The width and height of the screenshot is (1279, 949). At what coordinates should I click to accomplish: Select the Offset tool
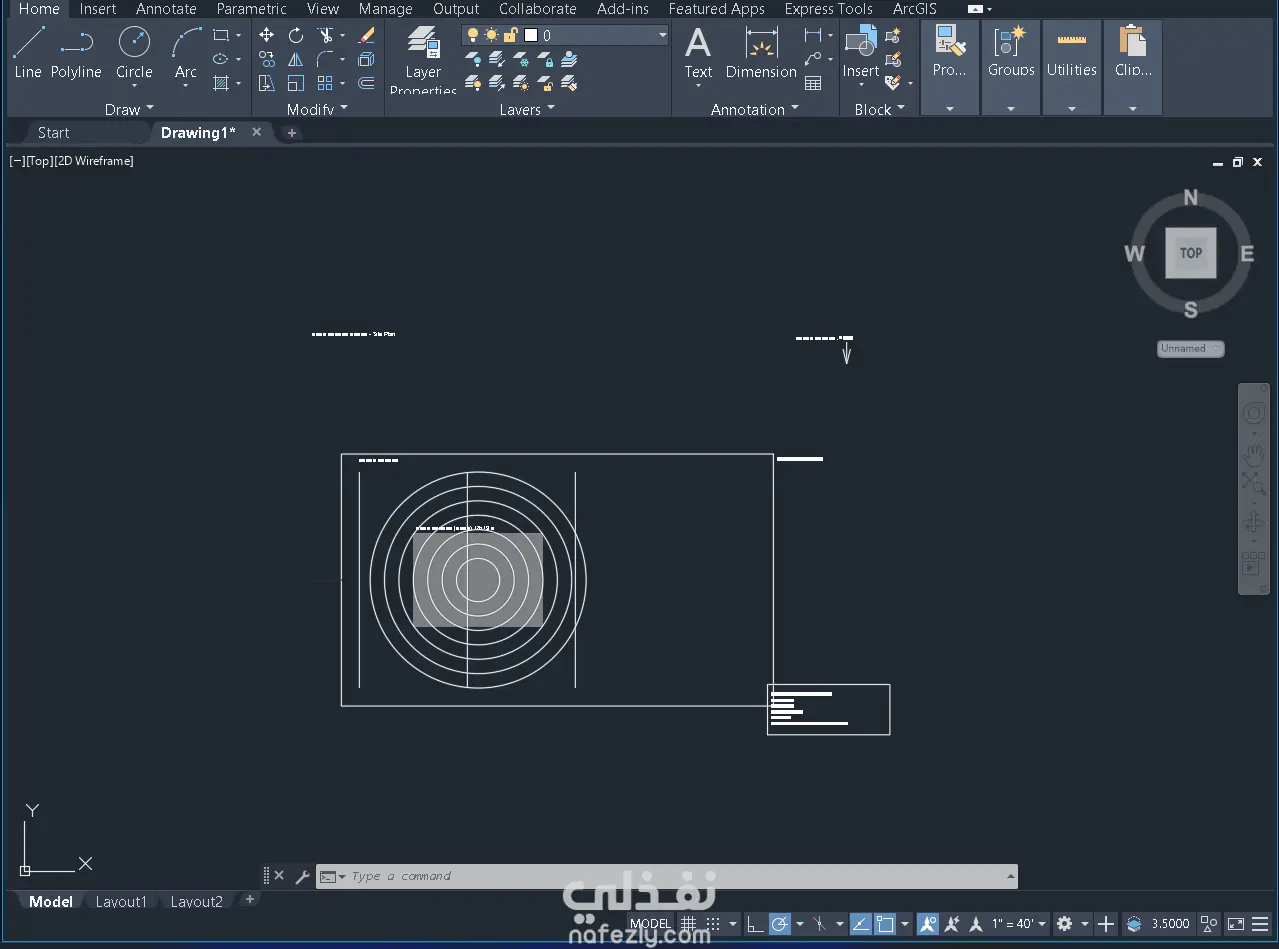pyautogui.click(x=367, y=83)
